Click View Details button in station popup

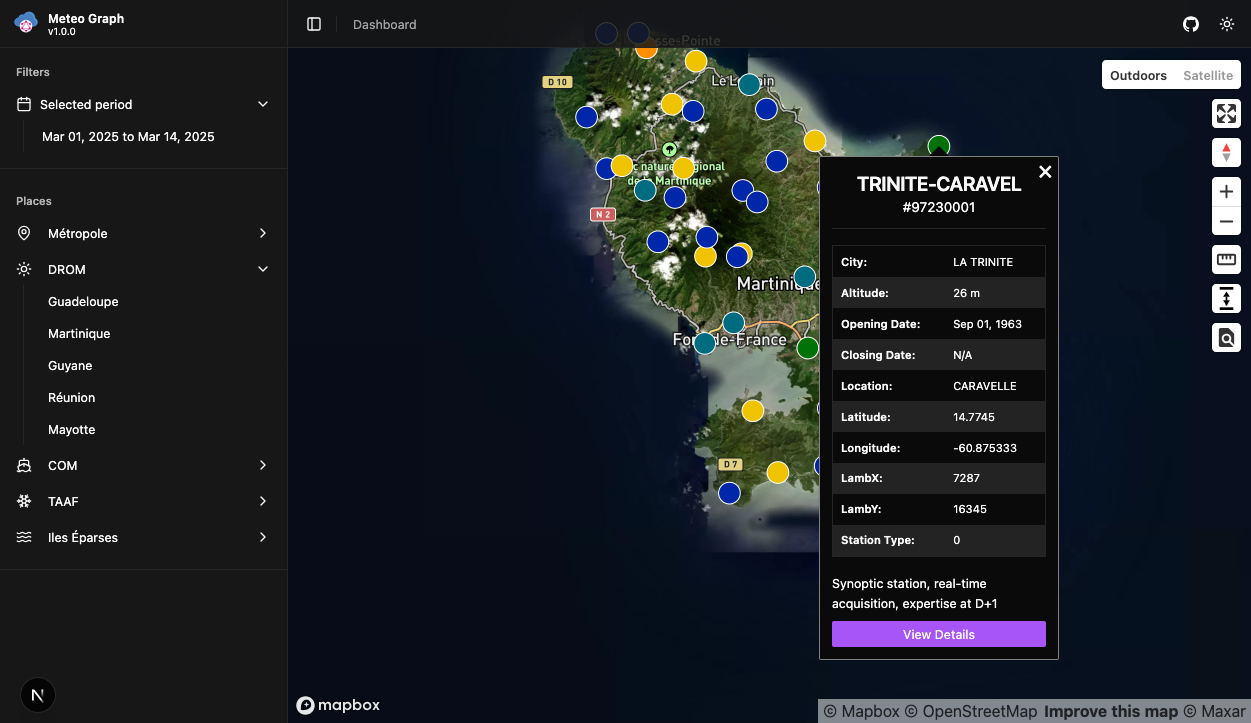939,634
